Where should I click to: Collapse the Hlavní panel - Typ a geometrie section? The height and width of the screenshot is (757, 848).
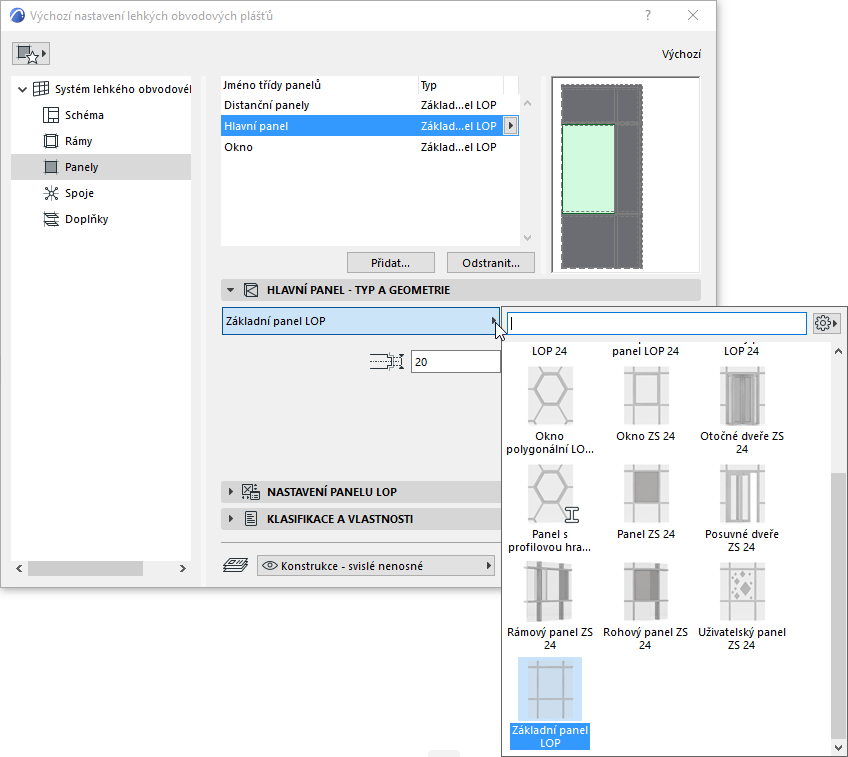(x=230, y=290)
